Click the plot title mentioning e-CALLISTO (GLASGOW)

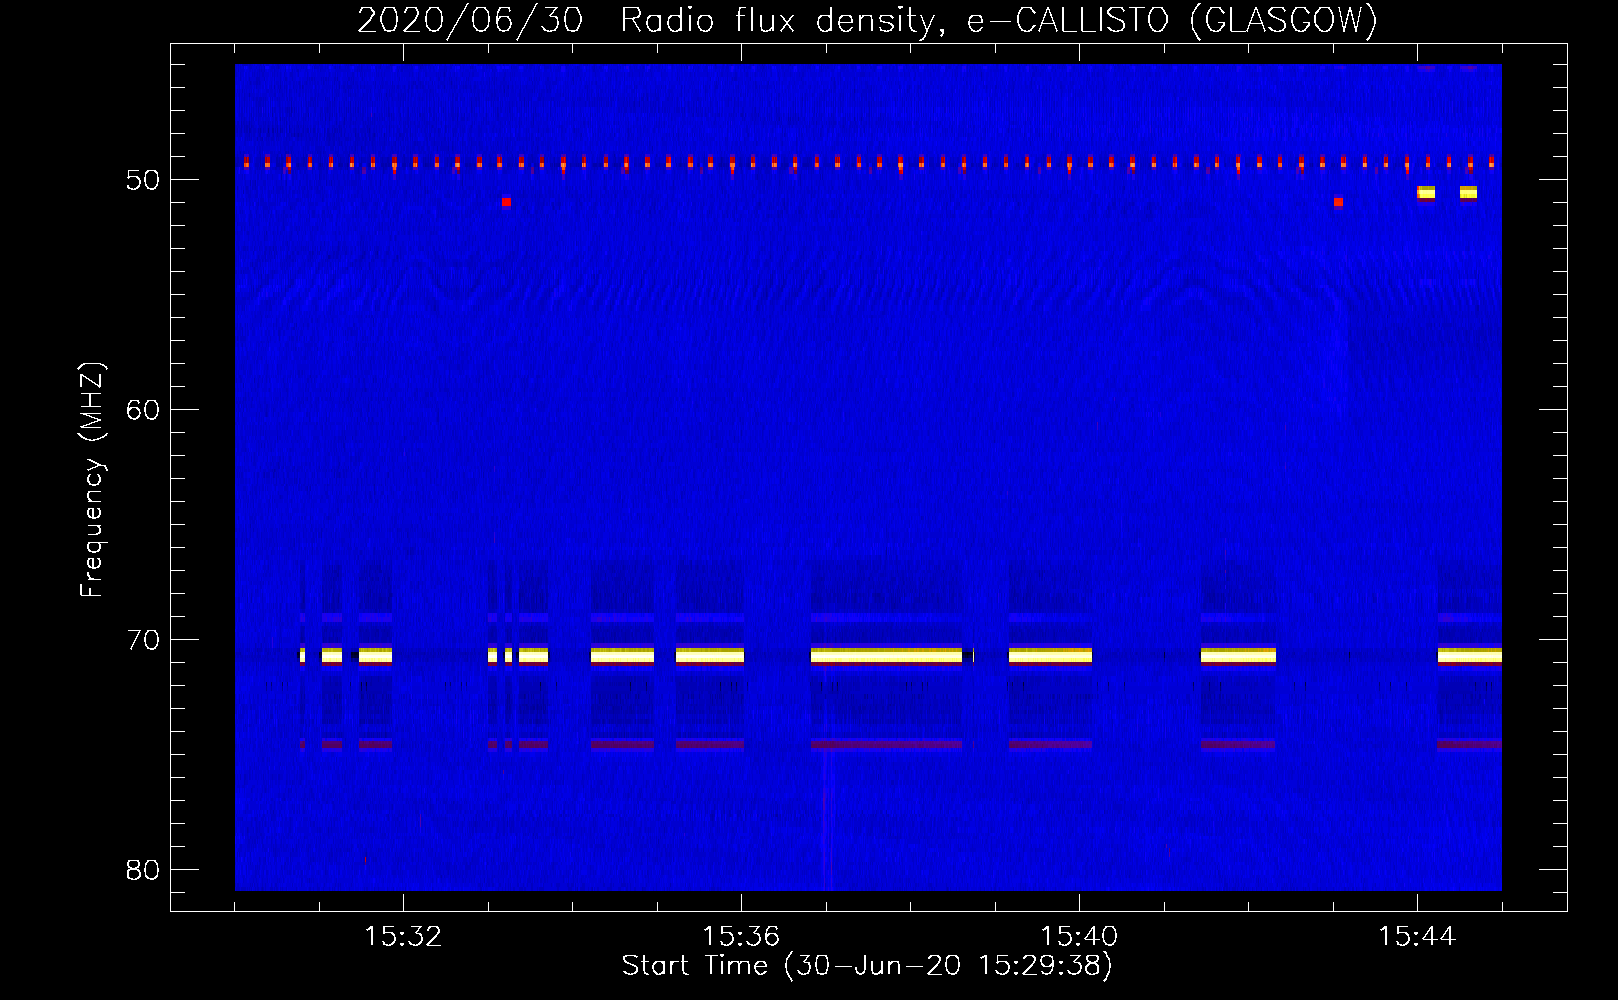[867, 20]
